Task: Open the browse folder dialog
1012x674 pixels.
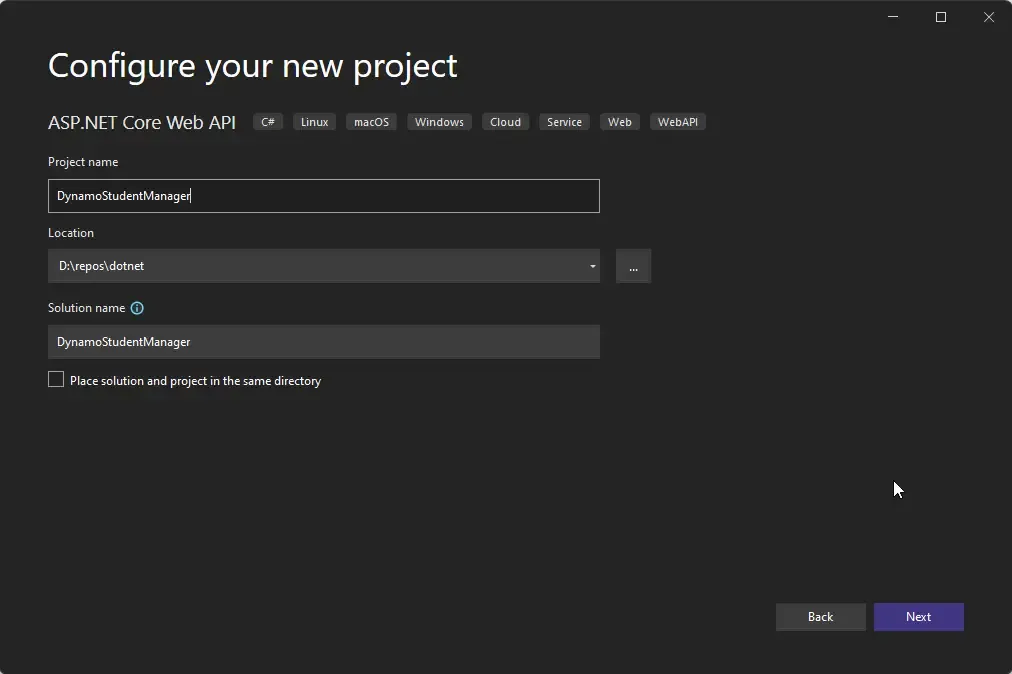Action: click(633, 266)
